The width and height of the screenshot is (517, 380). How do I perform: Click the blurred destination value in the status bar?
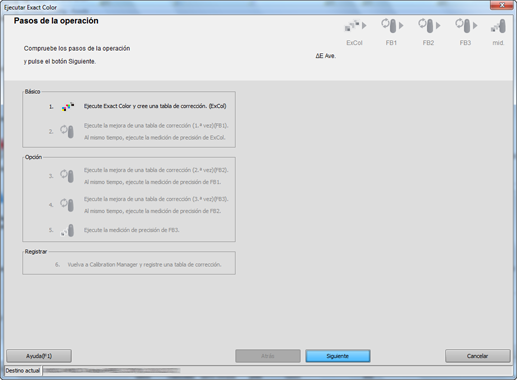tap(112, 370)
